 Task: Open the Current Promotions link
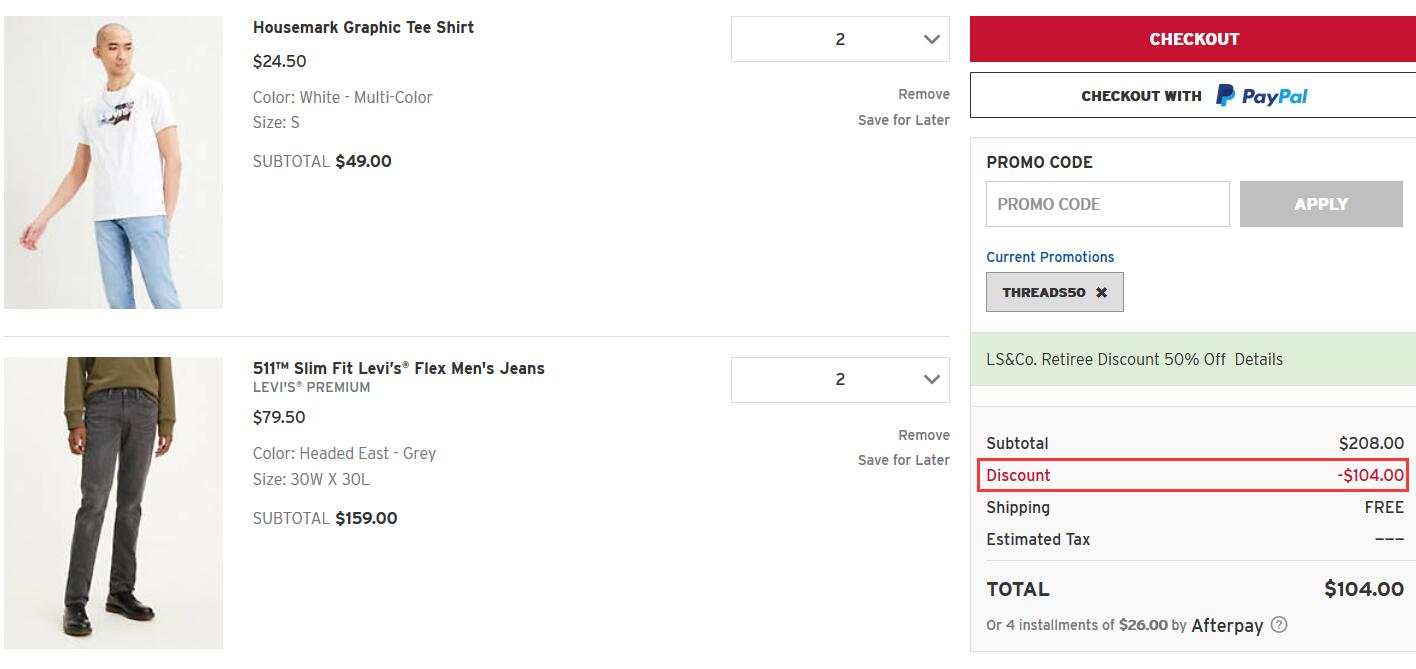click(1050, 257)
